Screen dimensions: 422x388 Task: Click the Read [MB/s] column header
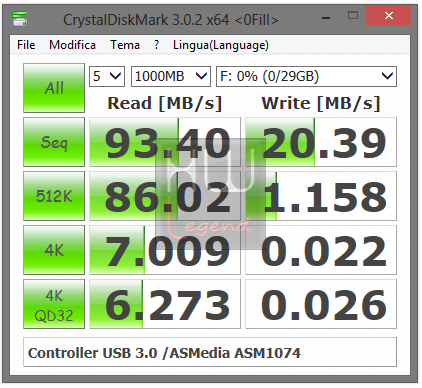[x=165, y=103]
